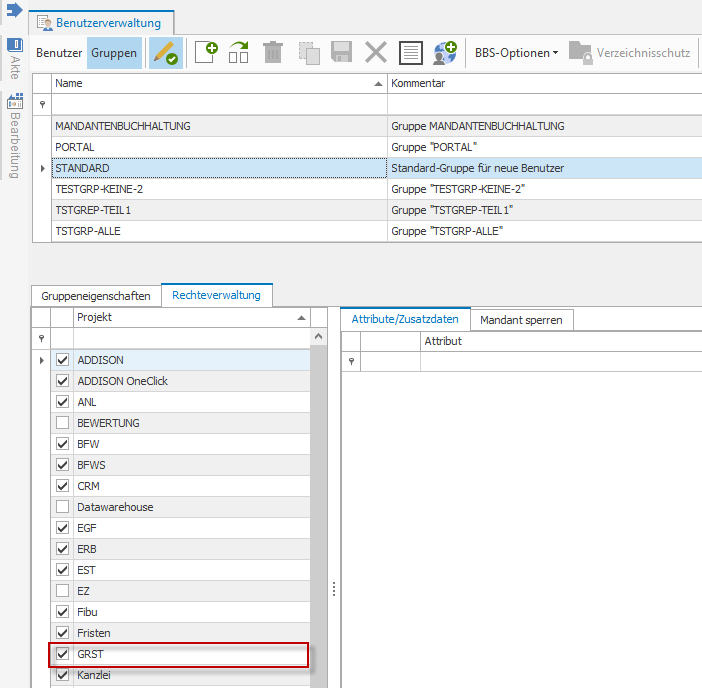
Task: Click STANDARD row indicator arrow
Action: [42, 168]
